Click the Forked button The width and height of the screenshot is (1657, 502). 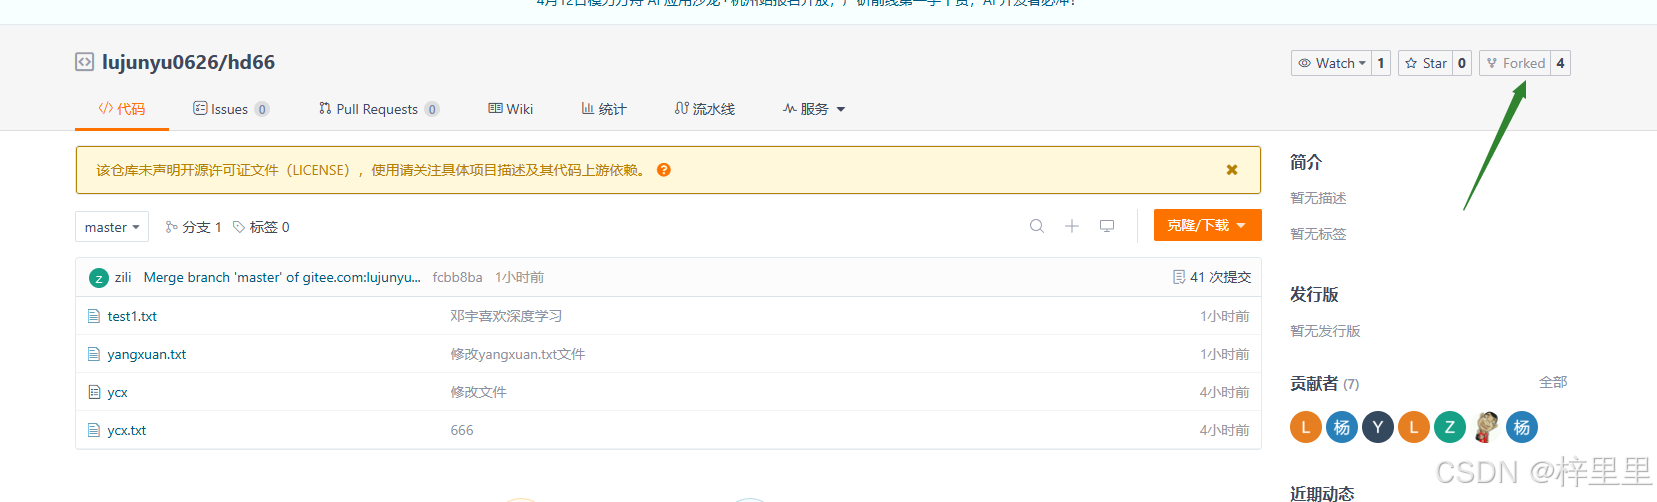[x=1515, y=63]
